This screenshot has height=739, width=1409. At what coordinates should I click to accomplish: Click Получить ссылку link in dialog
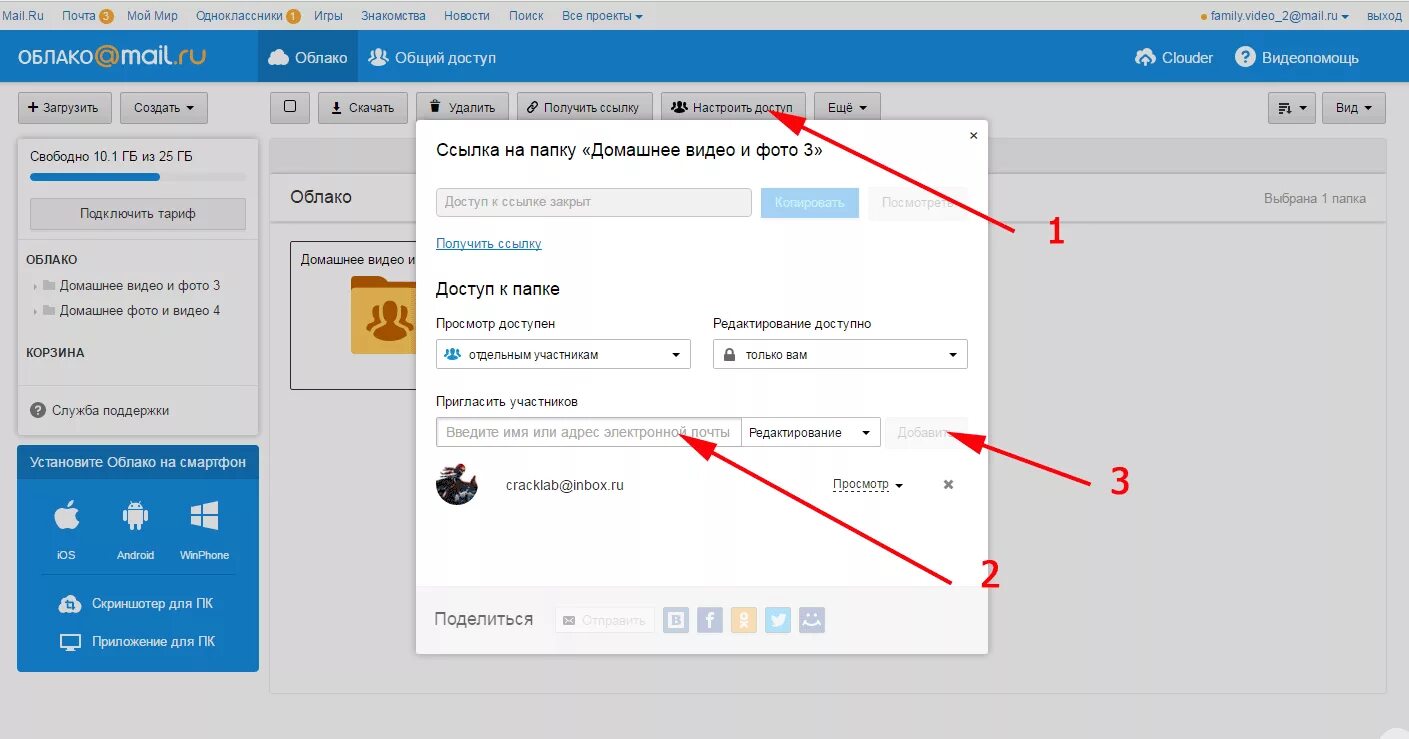(489, 243)
